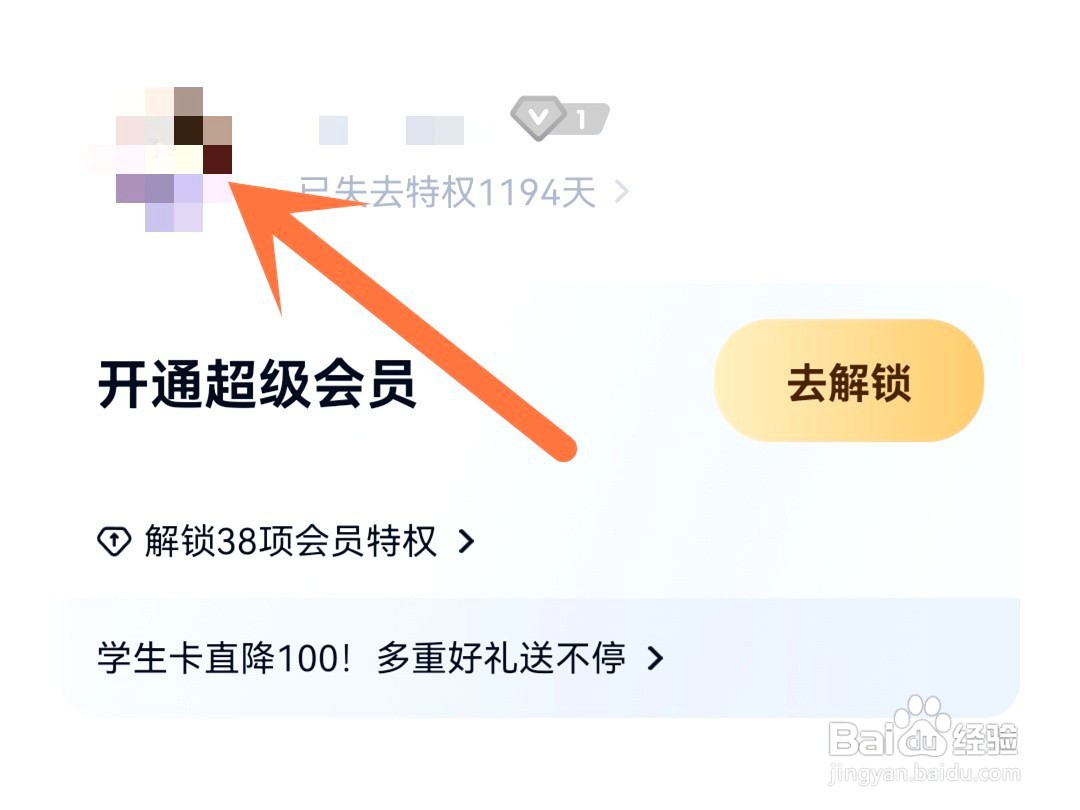Tap the number 1 on the level badge
Image resolution: width=1080 pixels, height=810 pixels.
(582, 120)
